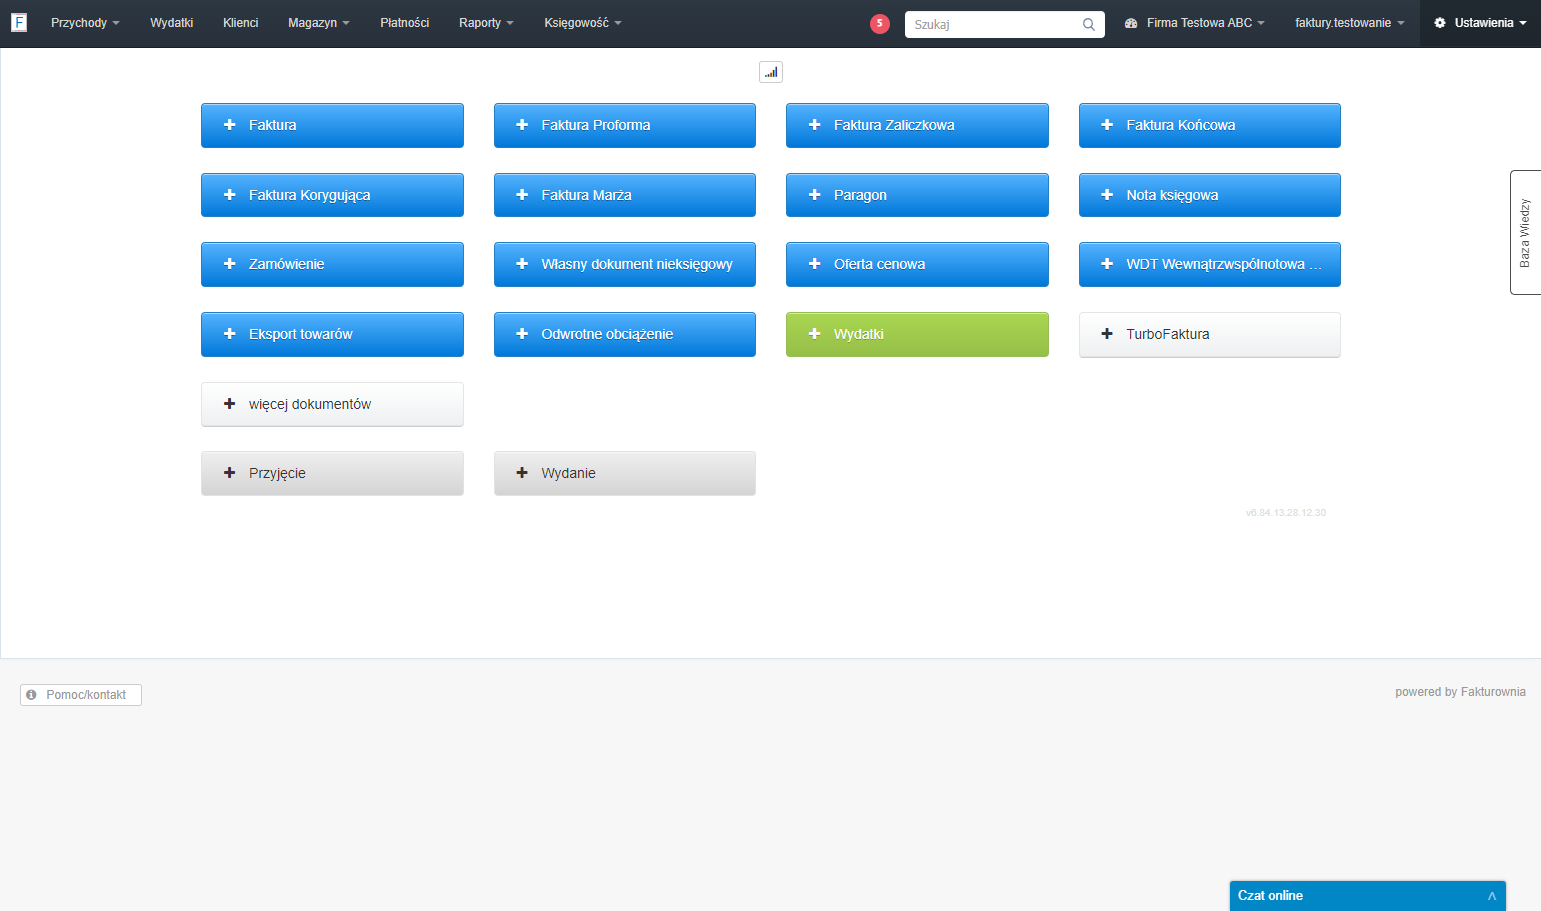Add a Faktura Korygująca

(332, 195)
